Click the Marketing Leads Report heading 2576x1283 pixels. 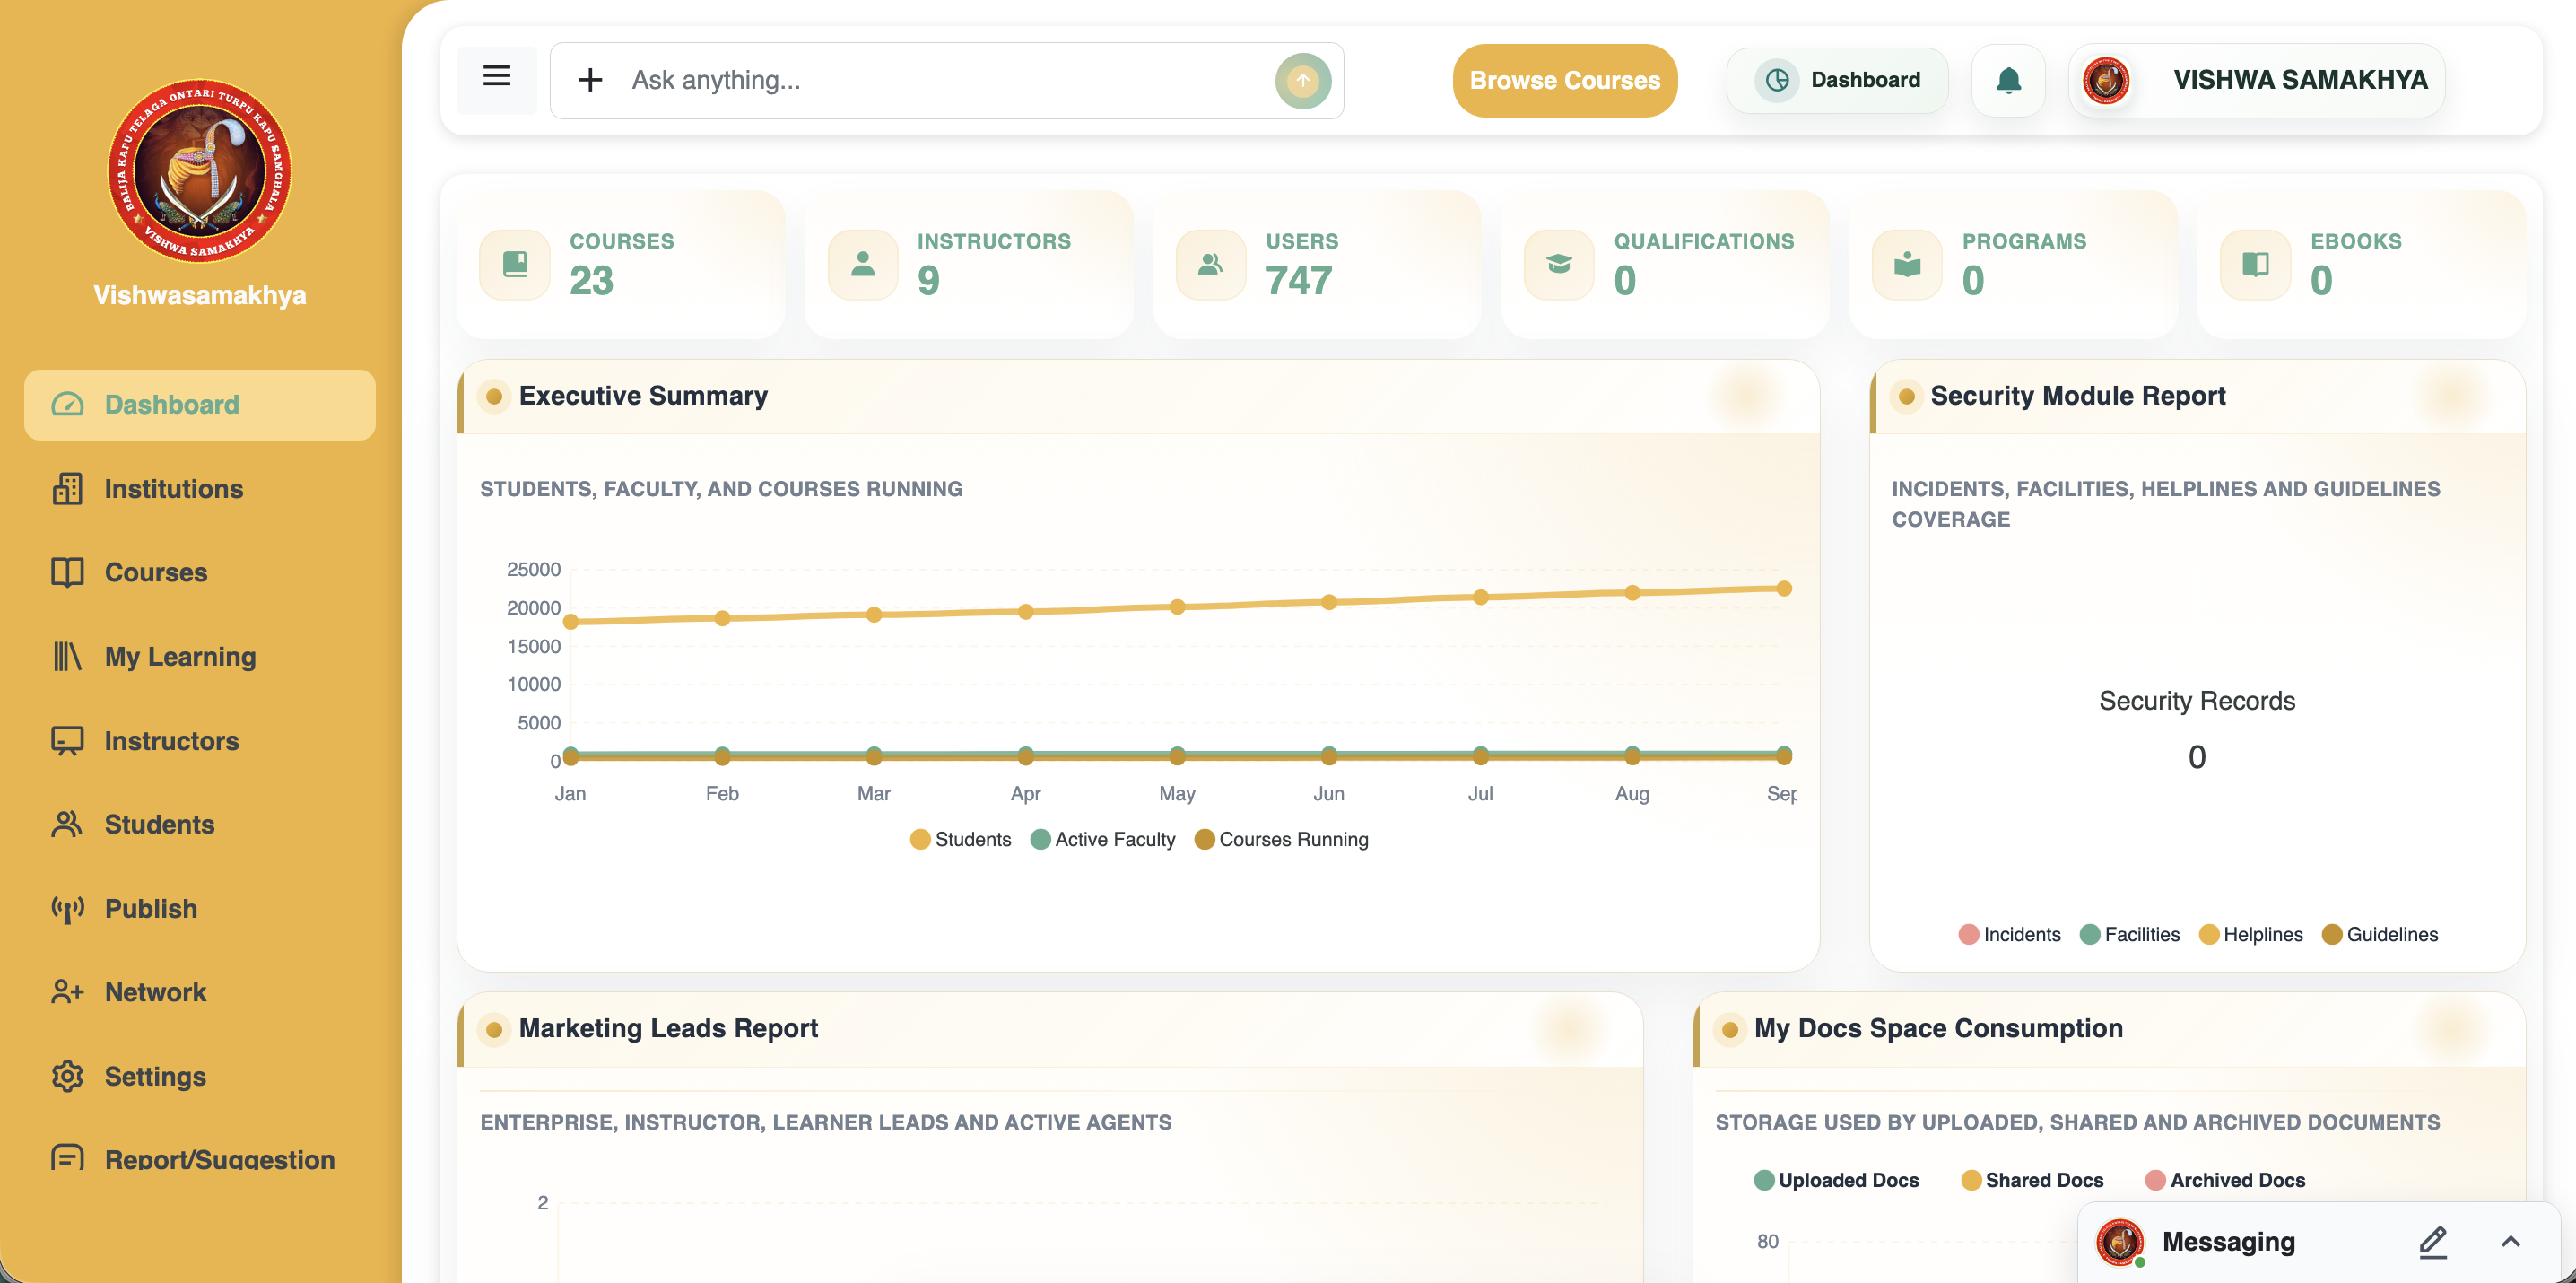[668, 1028]
